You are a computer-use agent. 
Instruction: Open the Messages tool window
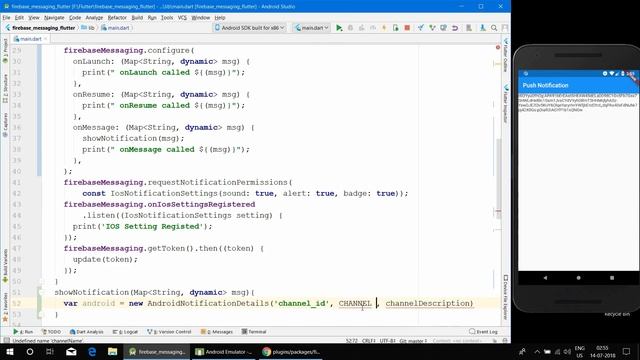pos(217,332)
